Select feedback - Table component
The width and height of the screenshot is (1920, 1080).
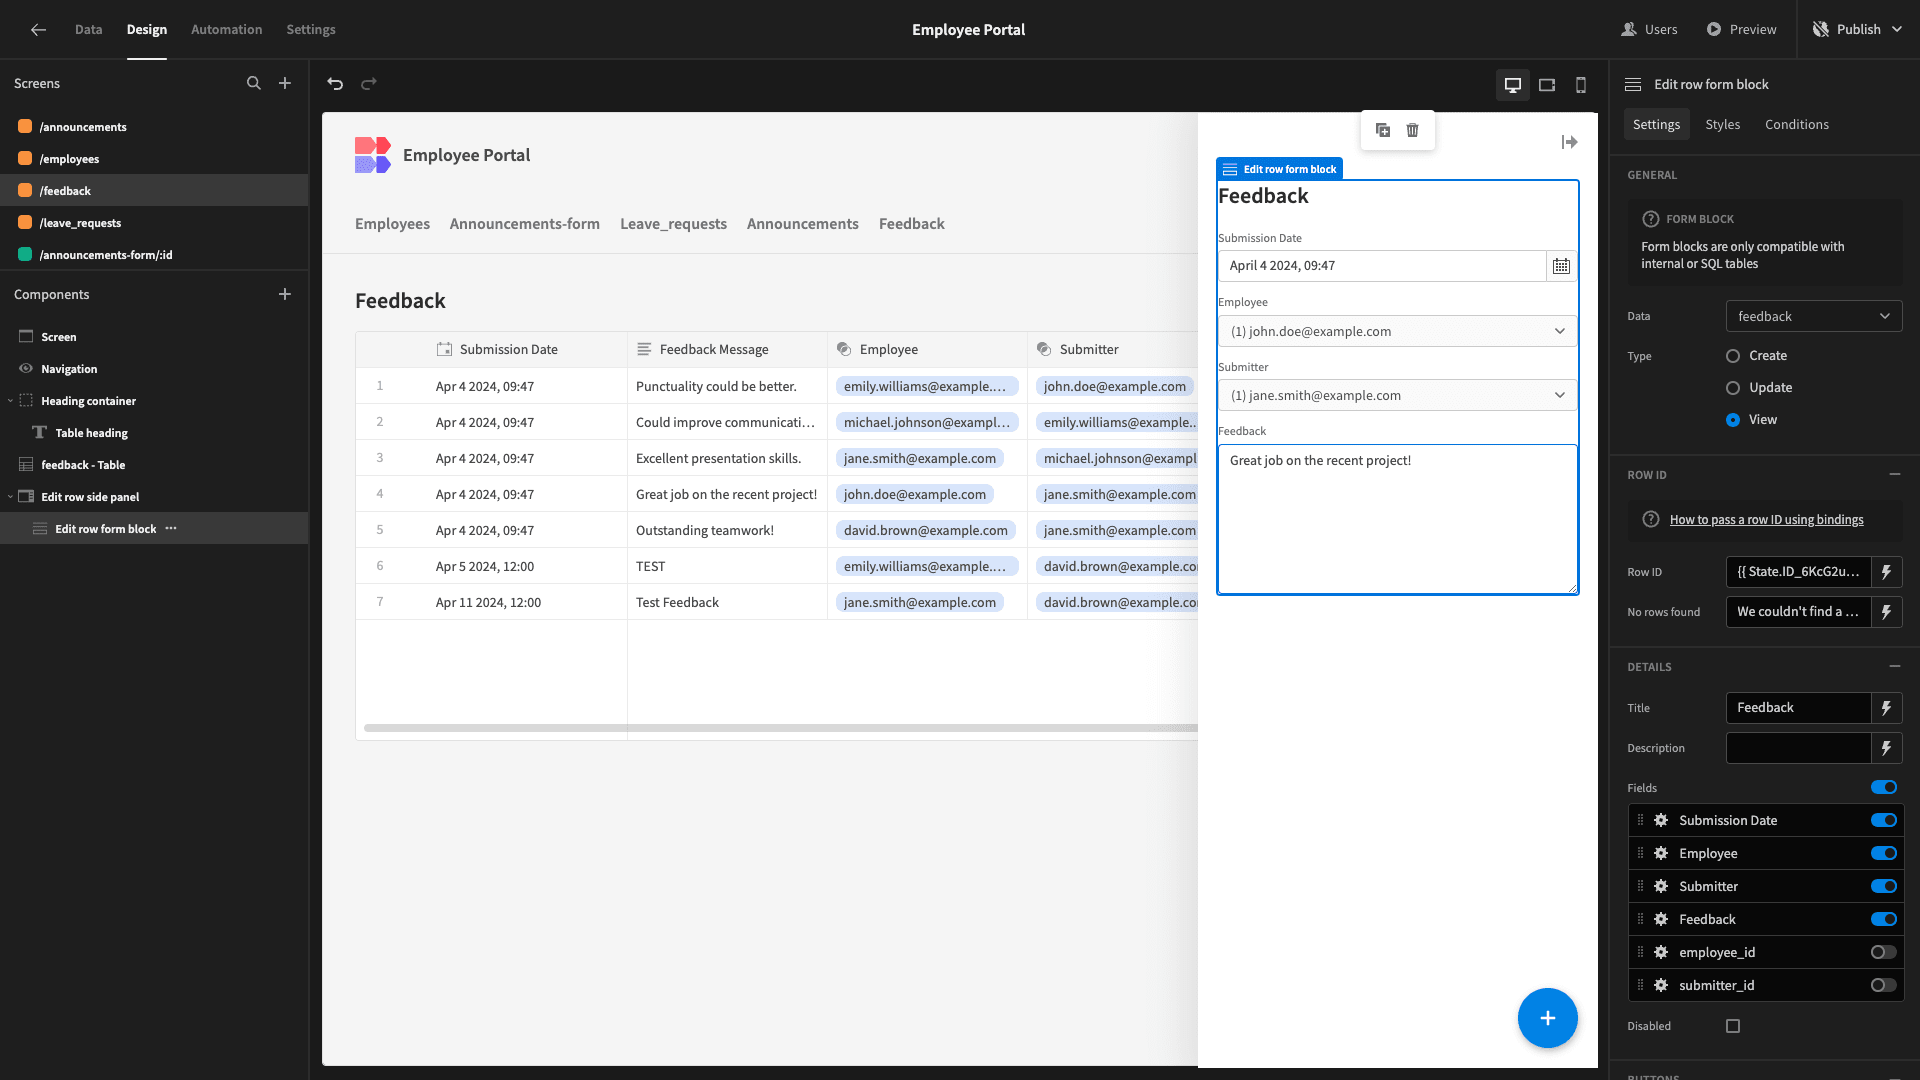click(154, 465)
